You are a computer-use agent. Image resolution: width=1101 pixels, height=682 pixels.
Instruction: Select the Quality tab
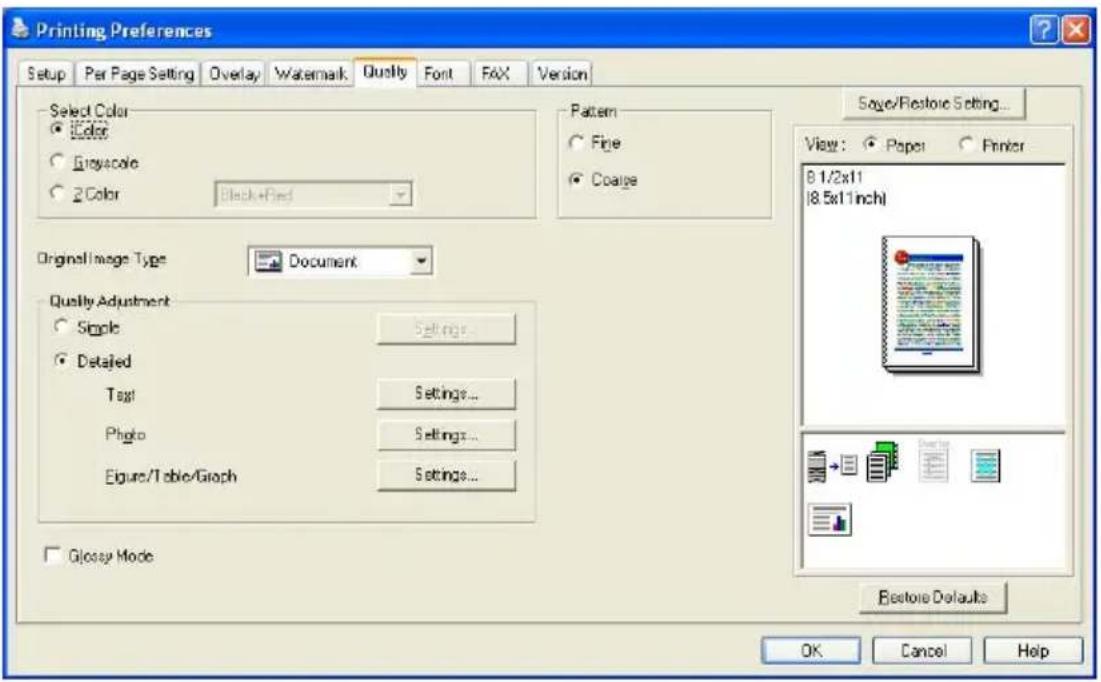pyautogui.click(x=385, y=72)
